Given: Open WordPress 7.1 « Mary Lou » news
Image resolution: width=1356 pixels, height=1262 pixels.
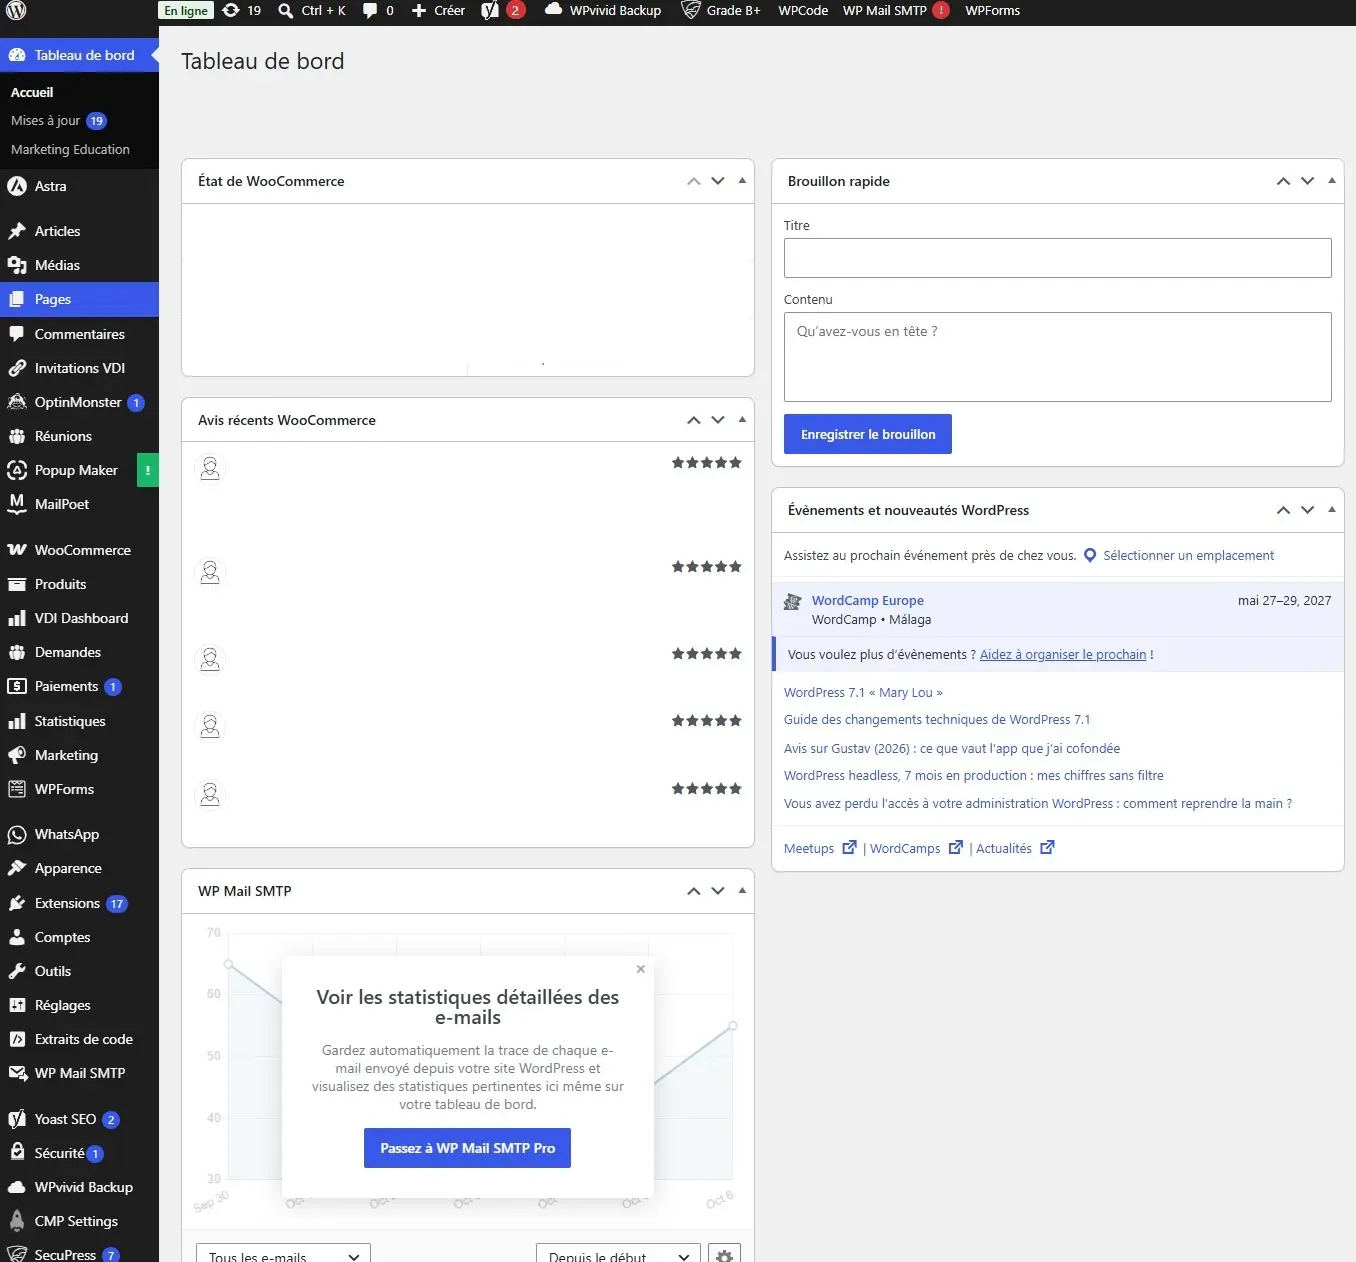Looking at the screenshot, I should tap(863, 693).
